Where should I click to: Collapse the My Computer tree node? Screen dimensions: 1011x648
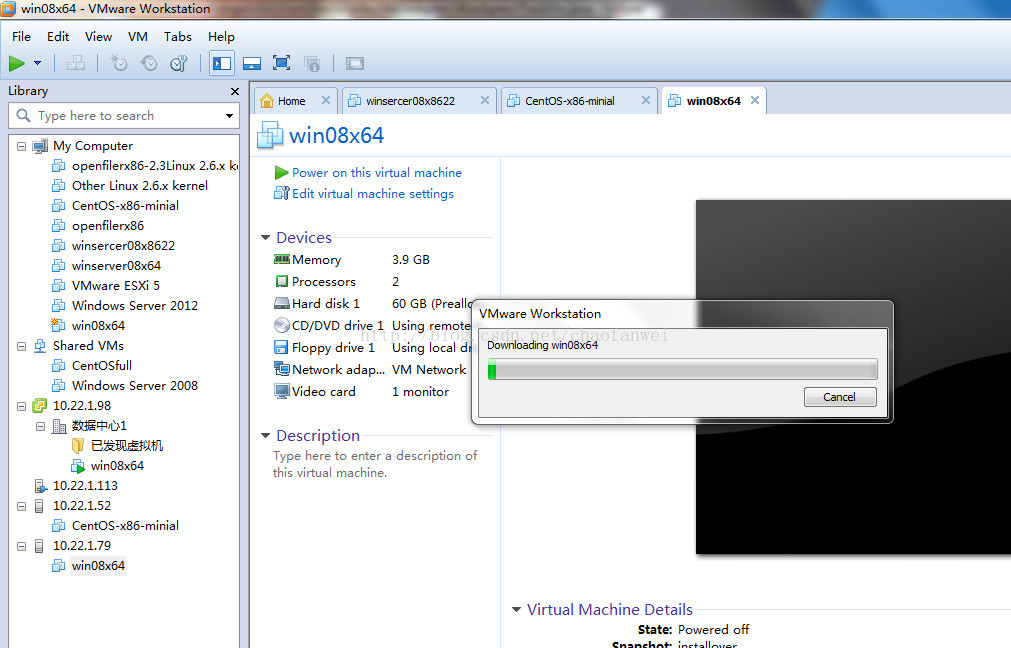(x=21, y=146)
